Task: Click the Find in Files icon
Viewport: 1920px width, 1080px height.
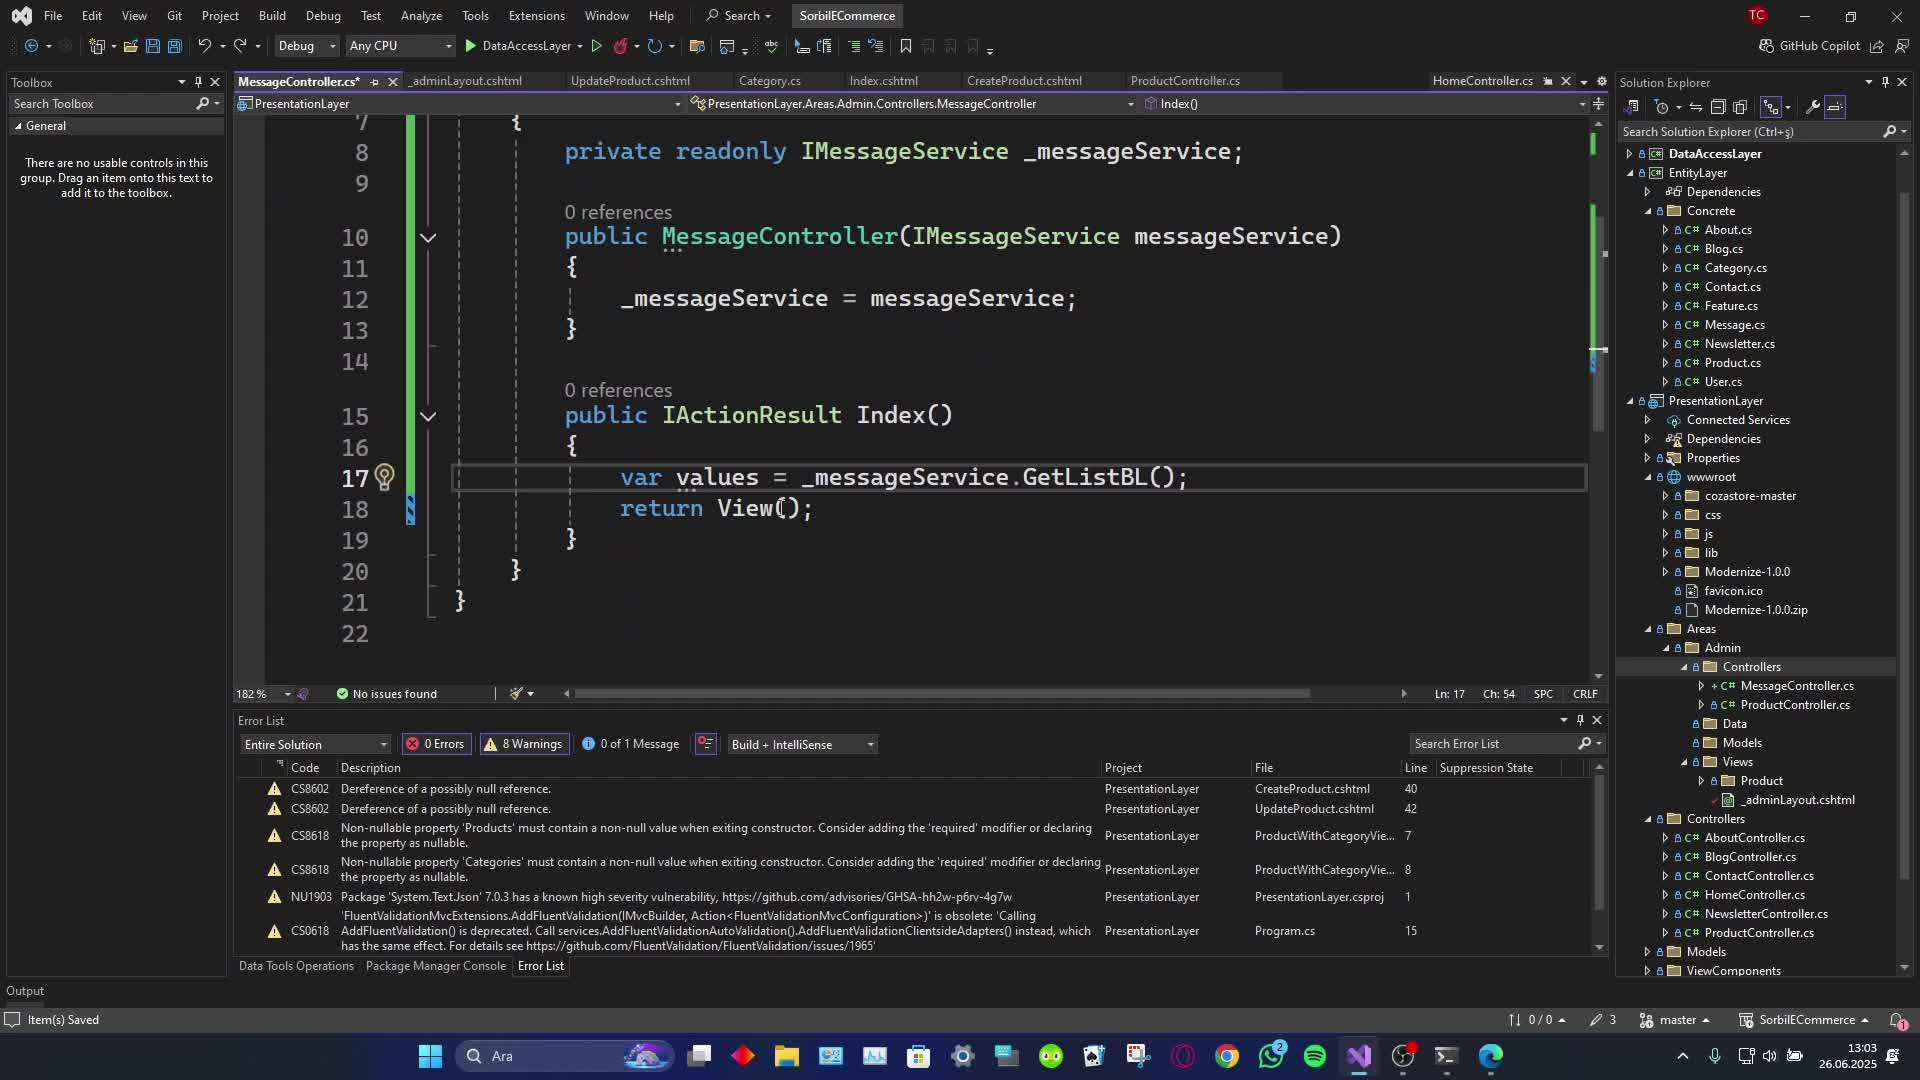Action: (698, 46)
